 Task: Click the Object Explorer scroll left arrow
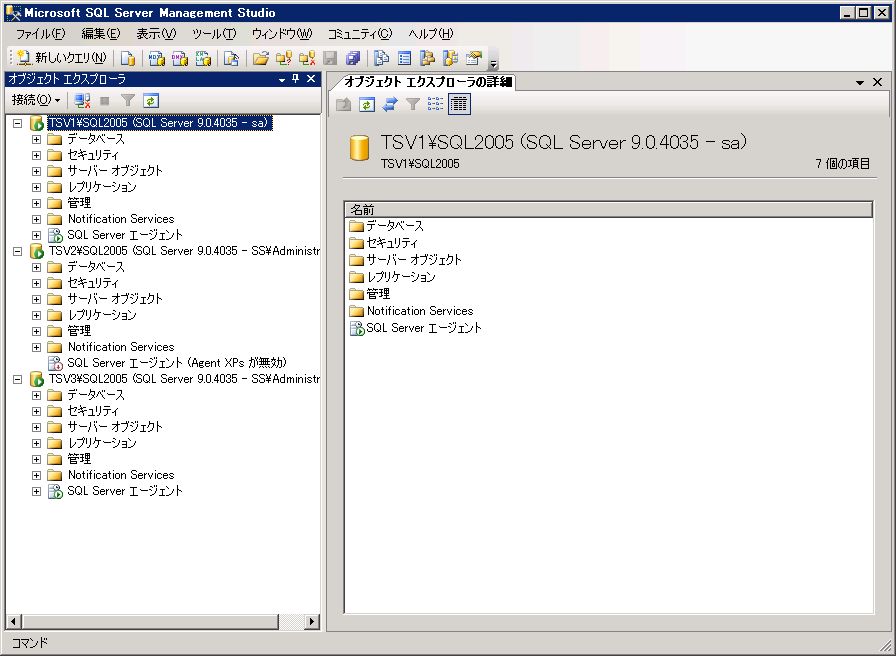click(14, 621)
